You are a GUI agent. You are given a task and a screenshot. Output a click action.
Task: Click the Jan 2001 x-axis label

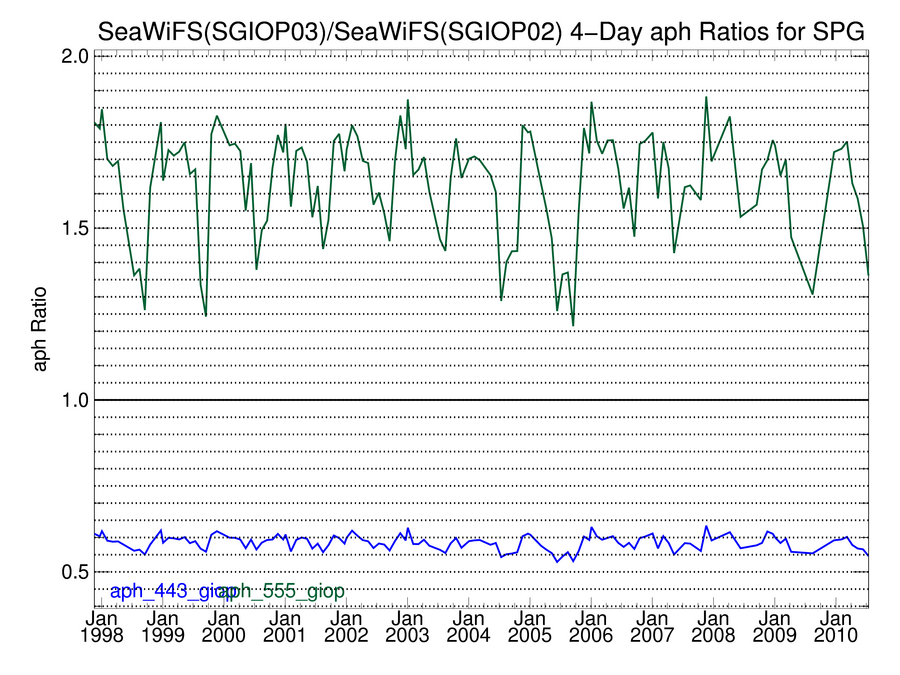tap(285, 627)
